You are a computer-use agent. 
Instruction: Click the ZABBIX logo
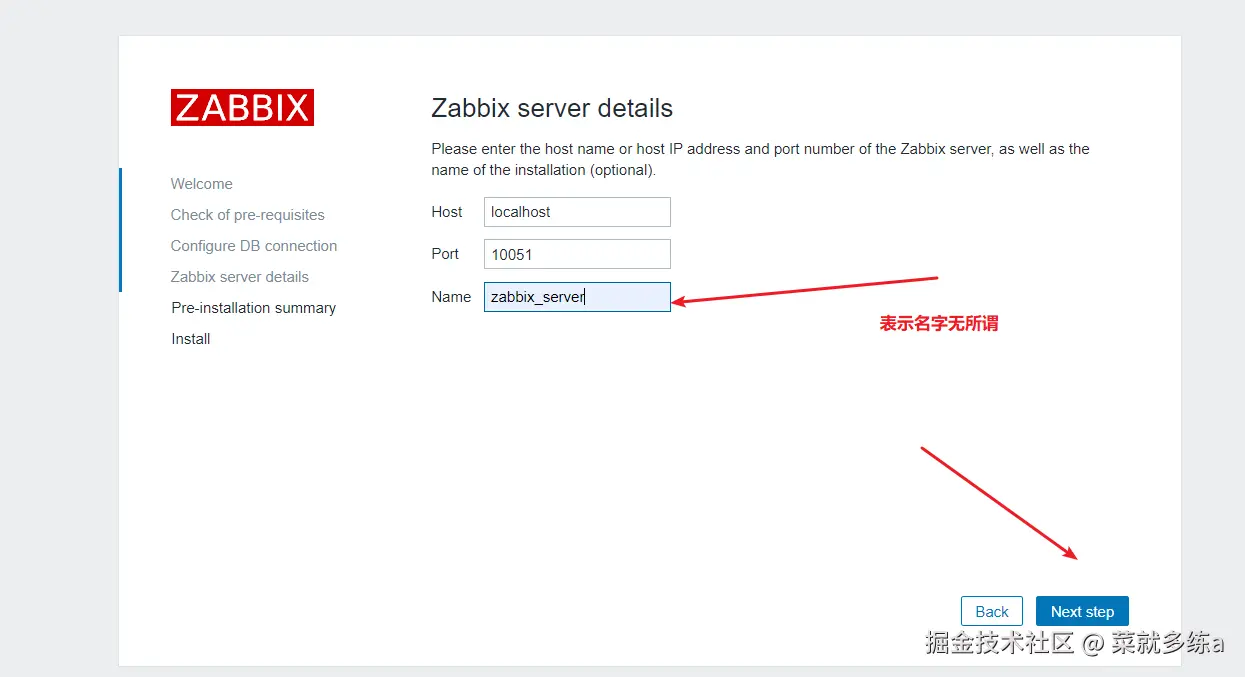point(242,107)
